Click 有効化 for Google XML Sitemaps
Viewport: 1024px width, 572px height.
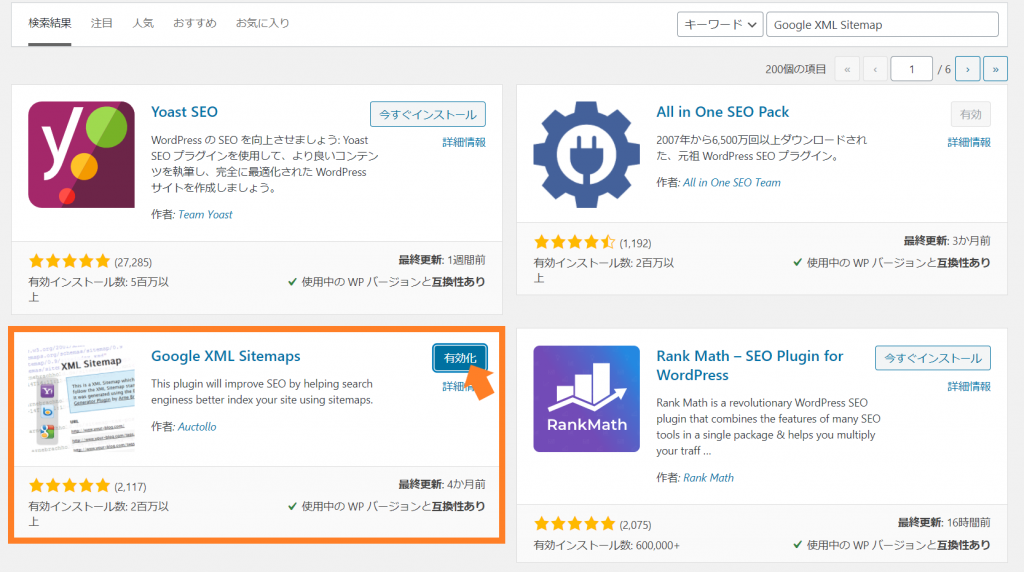(x=460, y=358)
